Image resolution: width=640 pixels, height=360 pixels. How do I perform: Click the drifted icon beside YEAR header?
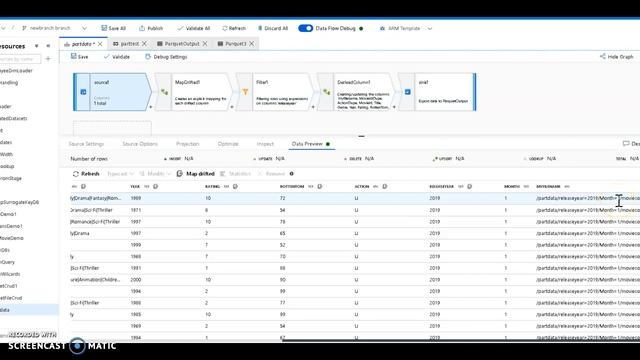tap(156, 187)
